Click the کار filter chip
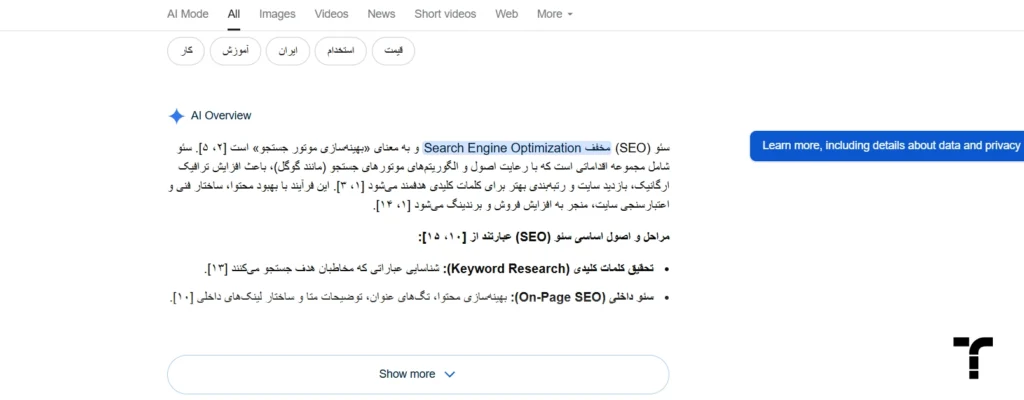This screenshot has height=400, width=1024. [x=186, y=52]
